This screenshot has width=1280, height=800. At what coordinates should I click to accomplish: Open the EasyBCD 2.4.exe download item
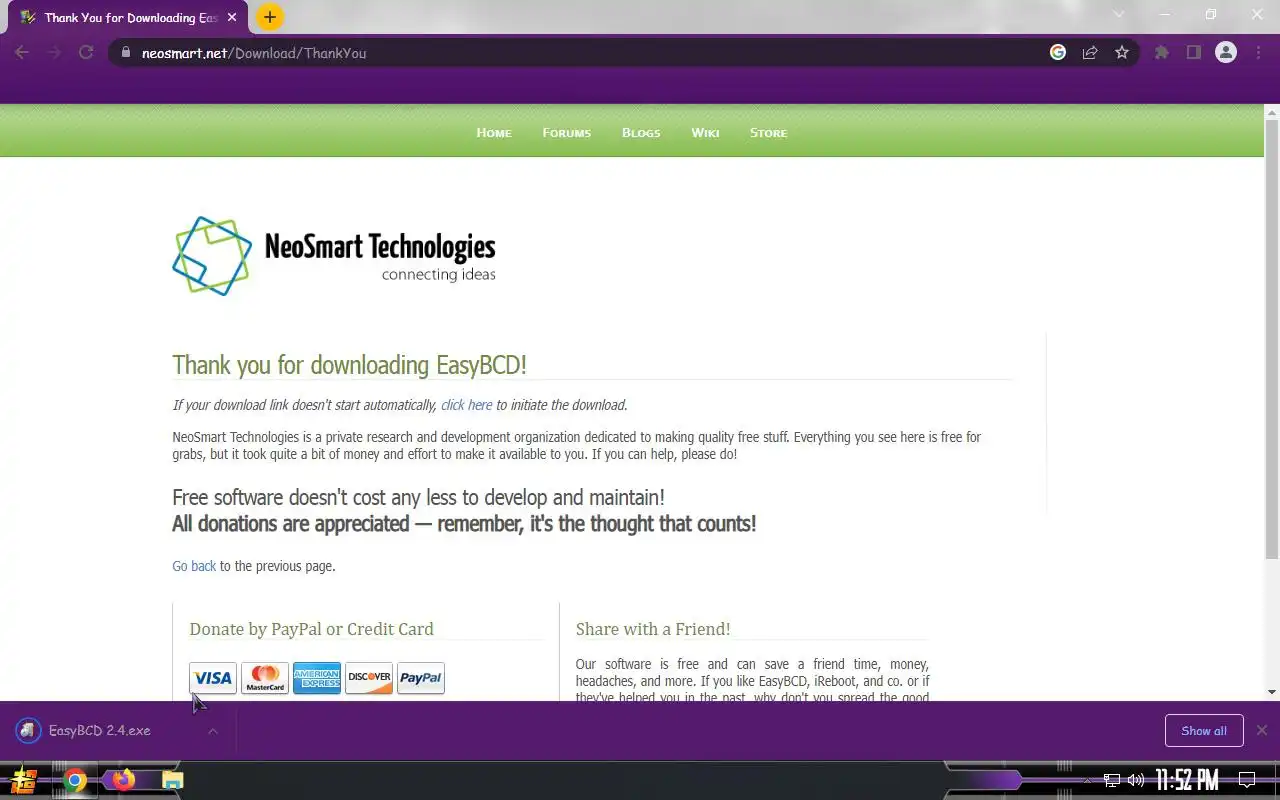coord(100,731)
